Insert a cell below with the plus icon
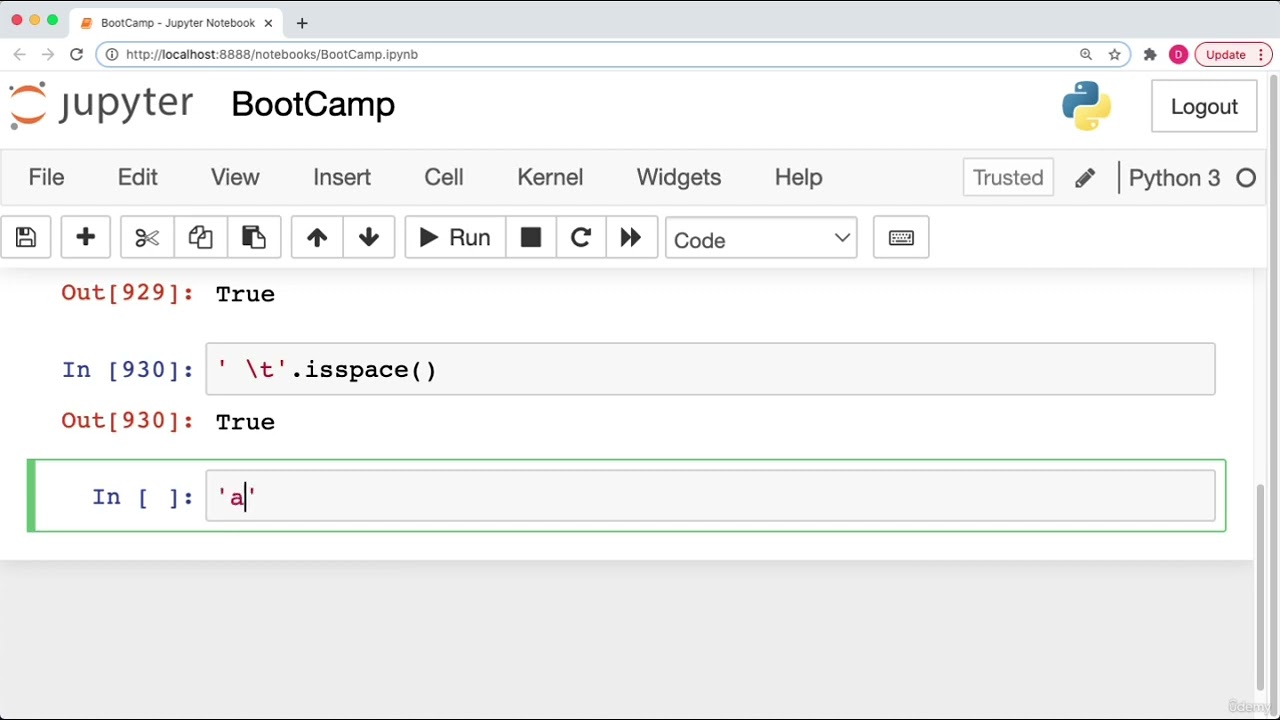This screenshot has height=720, width=1280. pos(85,238)
